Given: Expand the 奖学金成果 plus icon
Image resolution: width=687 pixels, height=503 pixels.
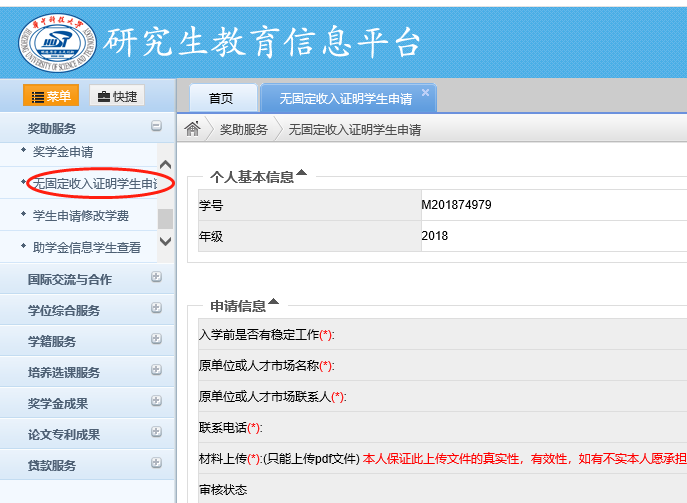Looking at the screenshot, I should (156, 403).
